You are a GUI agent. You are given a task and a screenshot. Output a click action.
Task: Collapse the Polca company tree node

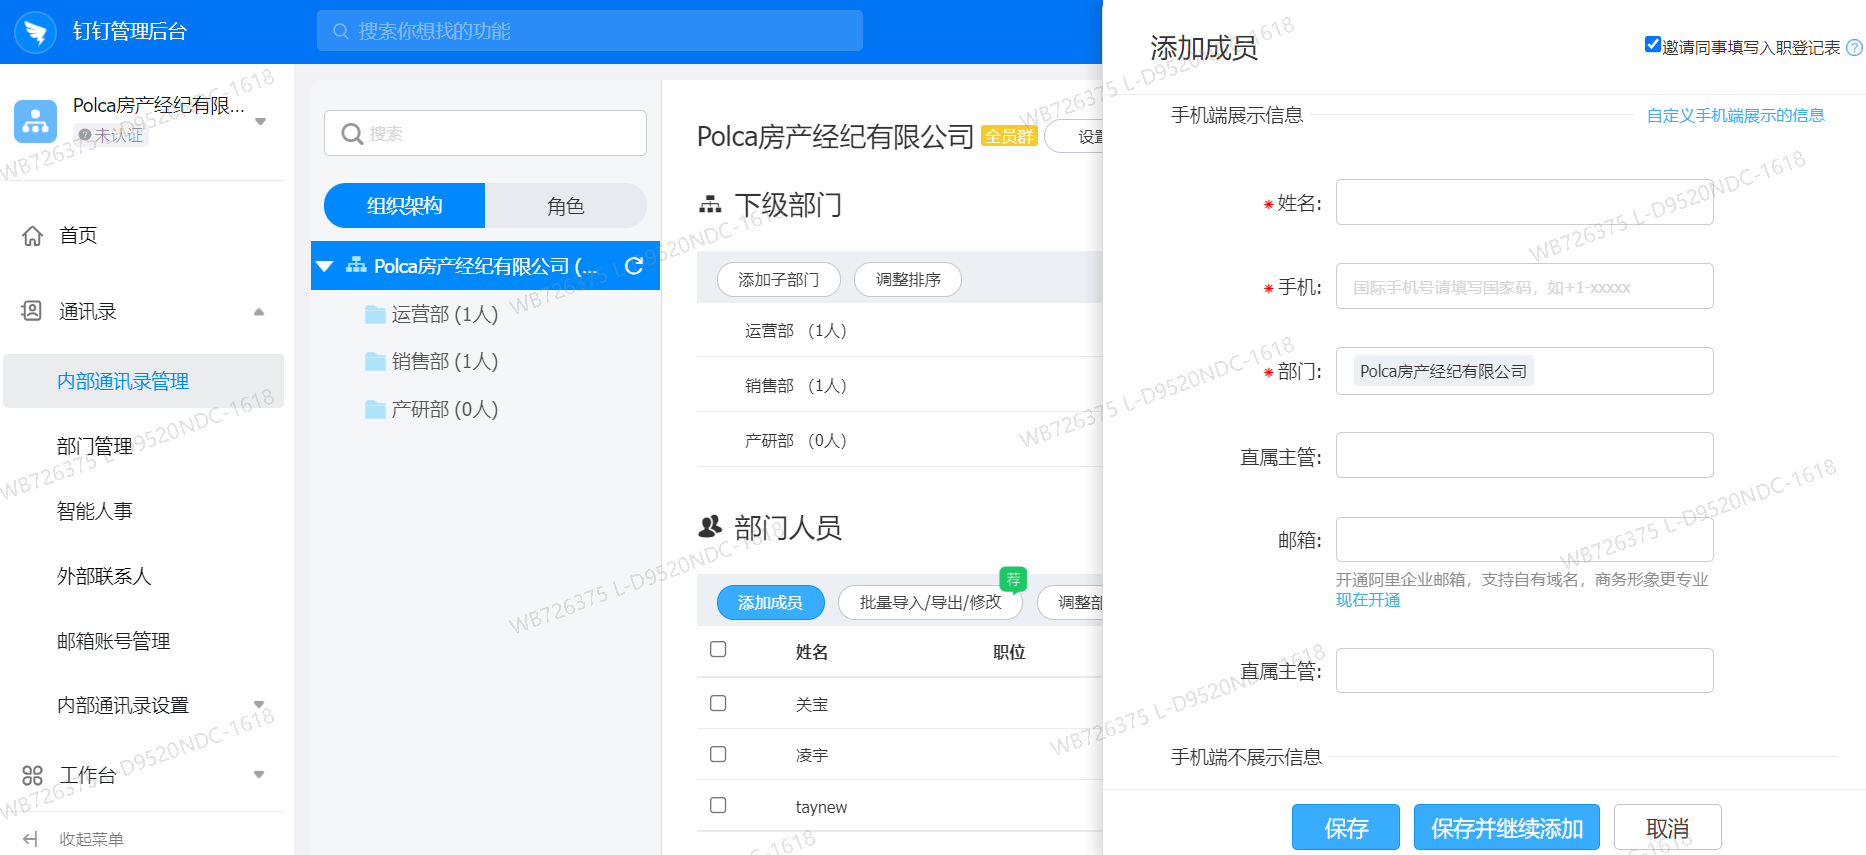(x=325, y=267)
